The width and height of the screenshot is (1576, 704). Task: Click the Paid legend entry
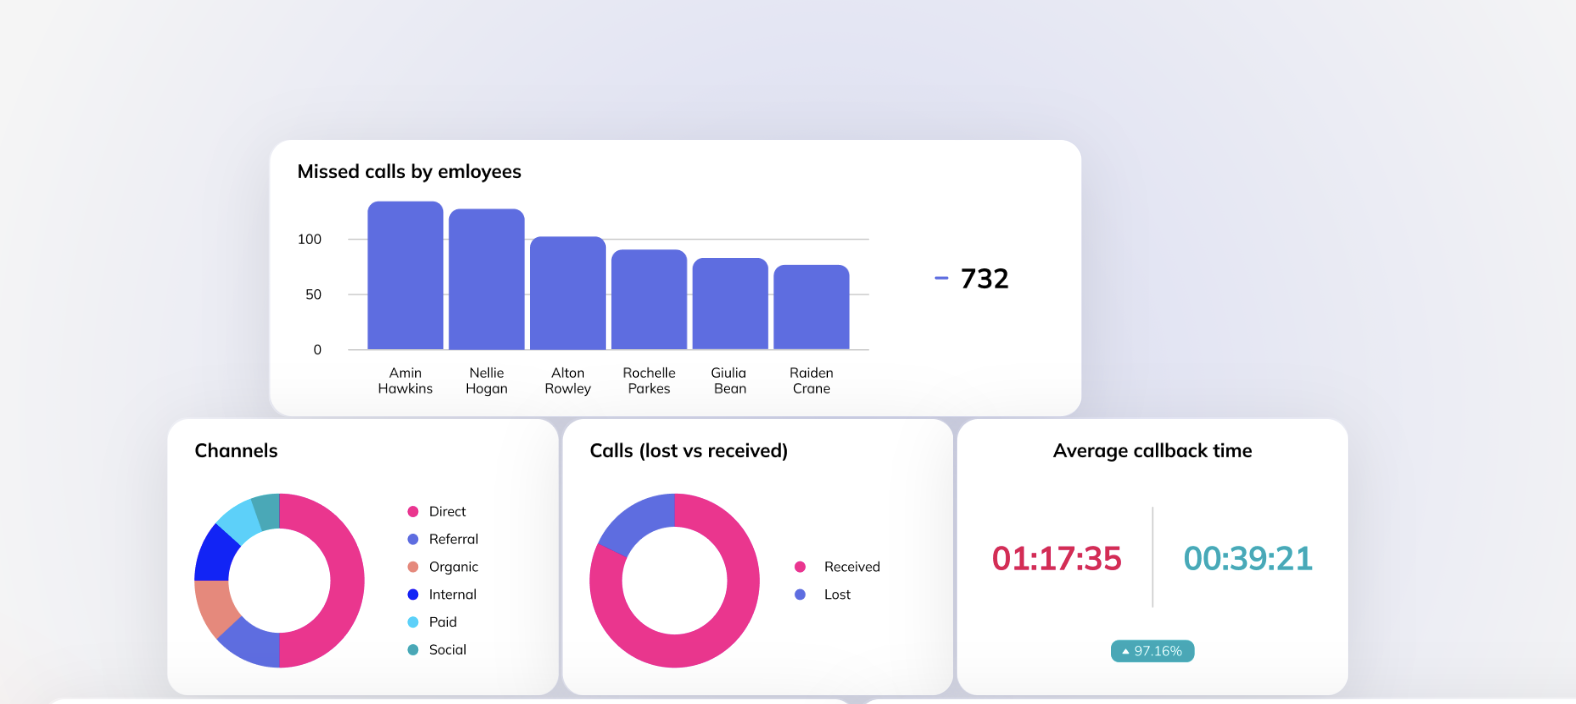coord(442,622)
